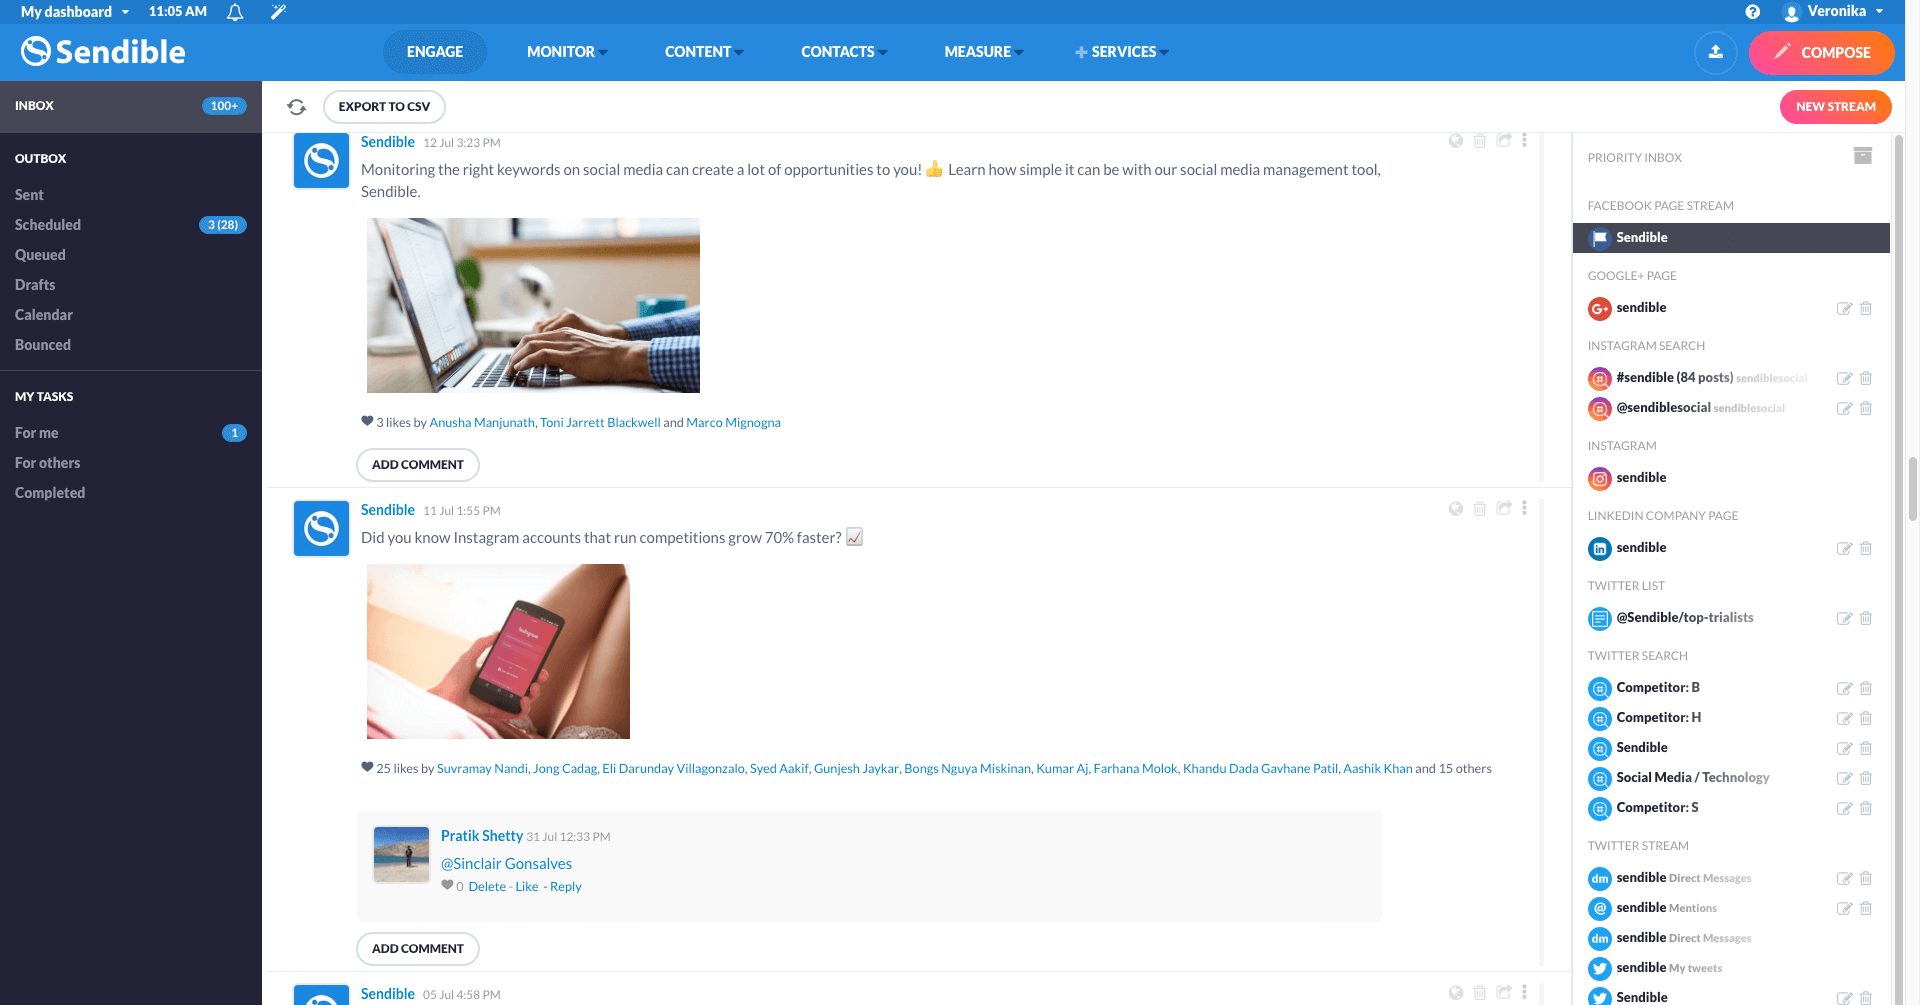Viewport: 1920px width, 1005px height.
Task: Delete the Google+ sendible stream
Action: click(x=1866, y=308)
